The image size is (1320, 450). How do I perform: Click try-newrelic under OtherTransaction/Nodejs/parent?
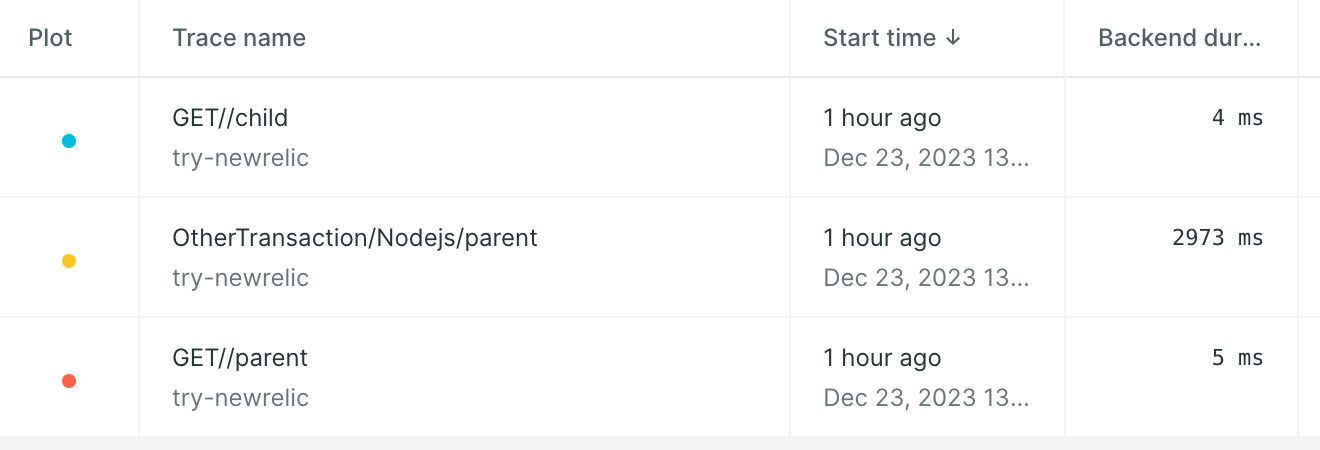pyautogui.click(x=240, y=278)
